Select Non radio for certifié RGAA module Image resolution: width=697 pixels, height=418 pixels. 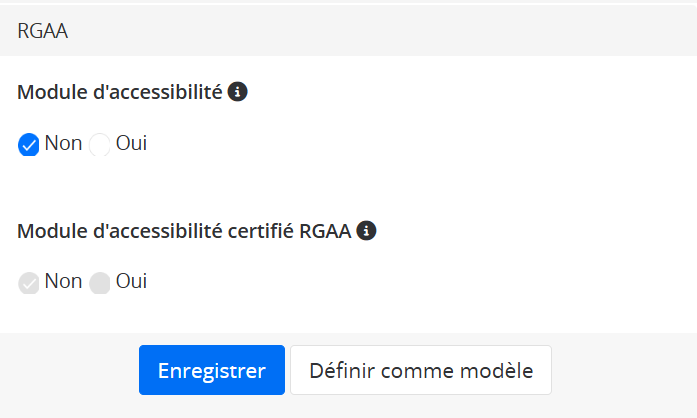[29, 283]
